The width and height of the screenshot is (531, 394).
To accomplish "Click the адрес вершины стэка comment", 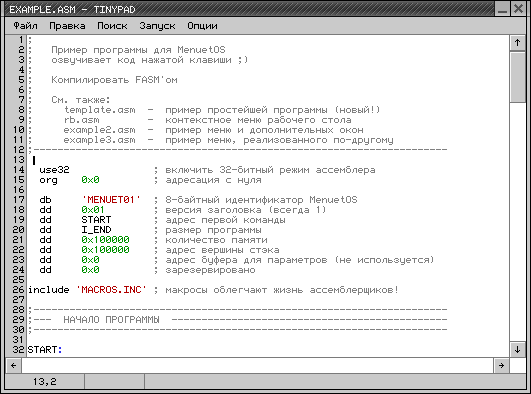I will [x=222, y=250].
